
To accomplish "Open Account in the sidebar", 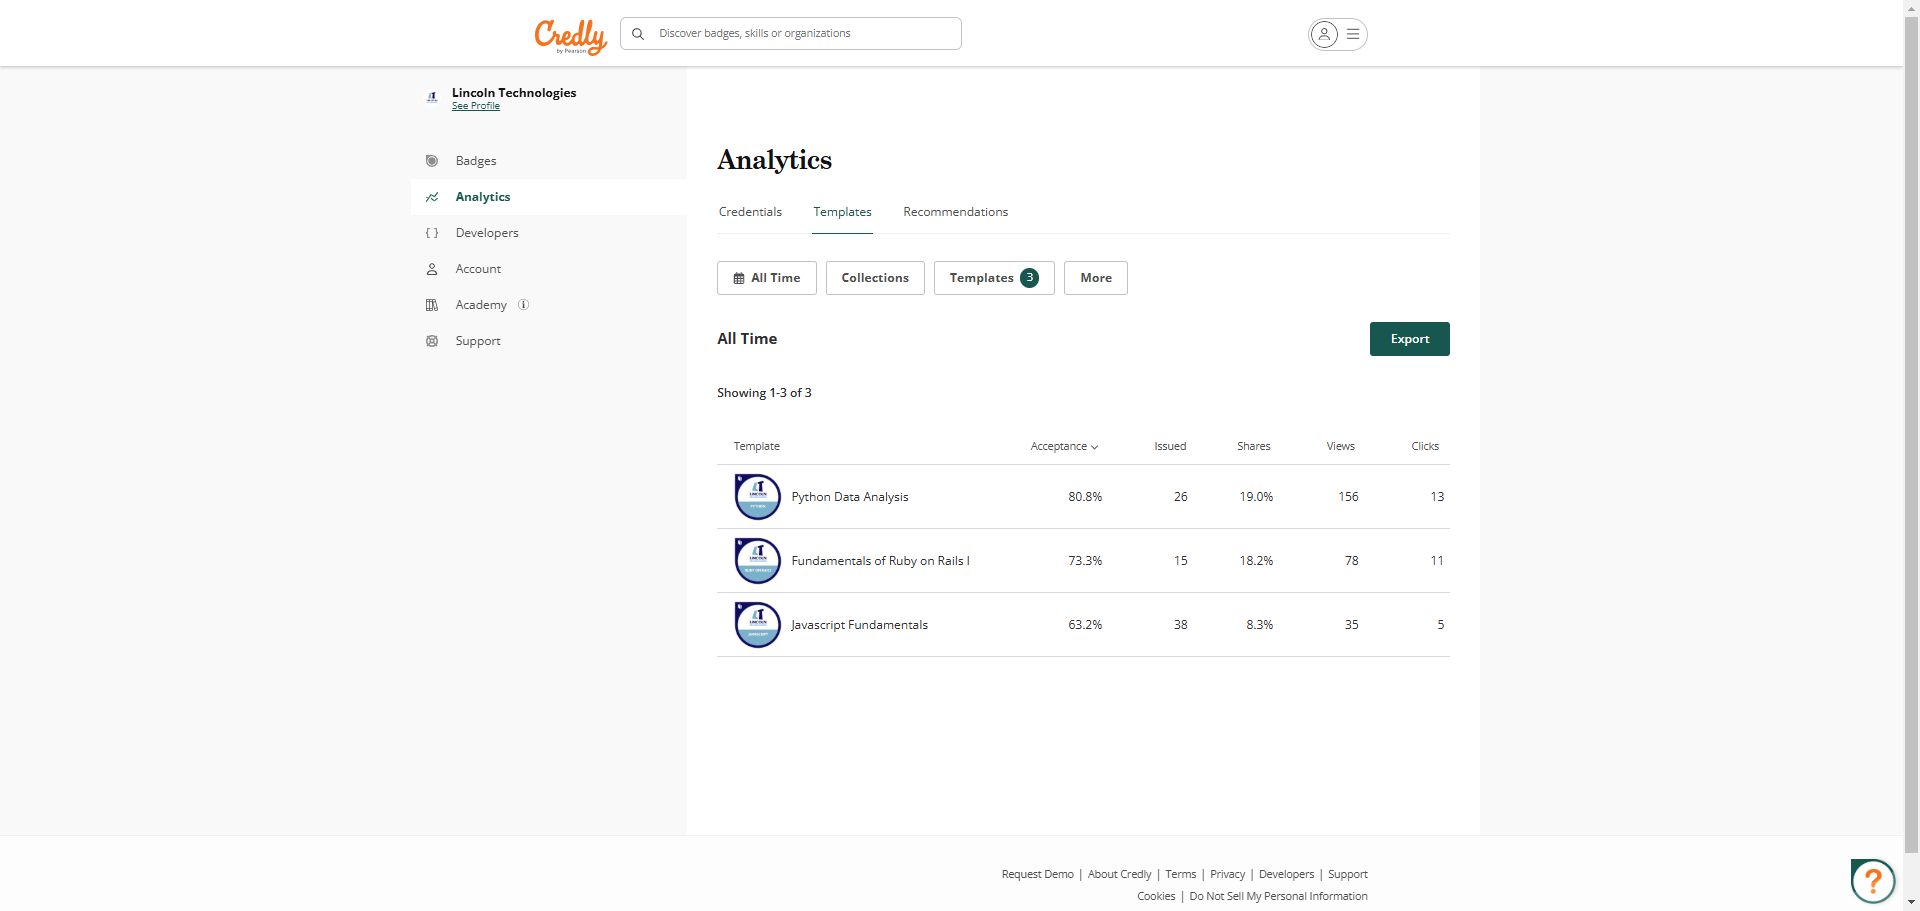I will click(x=478, y=269).
